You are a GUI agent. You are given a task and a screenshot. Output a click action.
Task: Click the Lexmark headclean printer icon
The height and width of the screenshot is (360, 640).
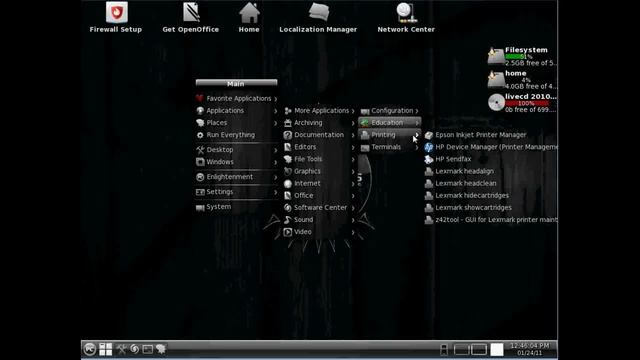click(x=429, y=184)
